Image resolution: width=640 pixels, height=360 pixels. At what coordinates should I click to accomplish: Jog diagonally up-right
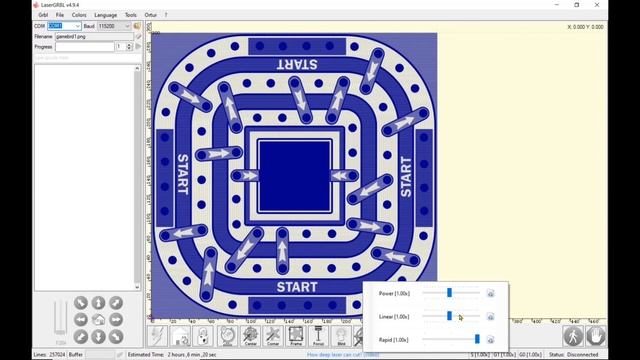click(116, 302)
